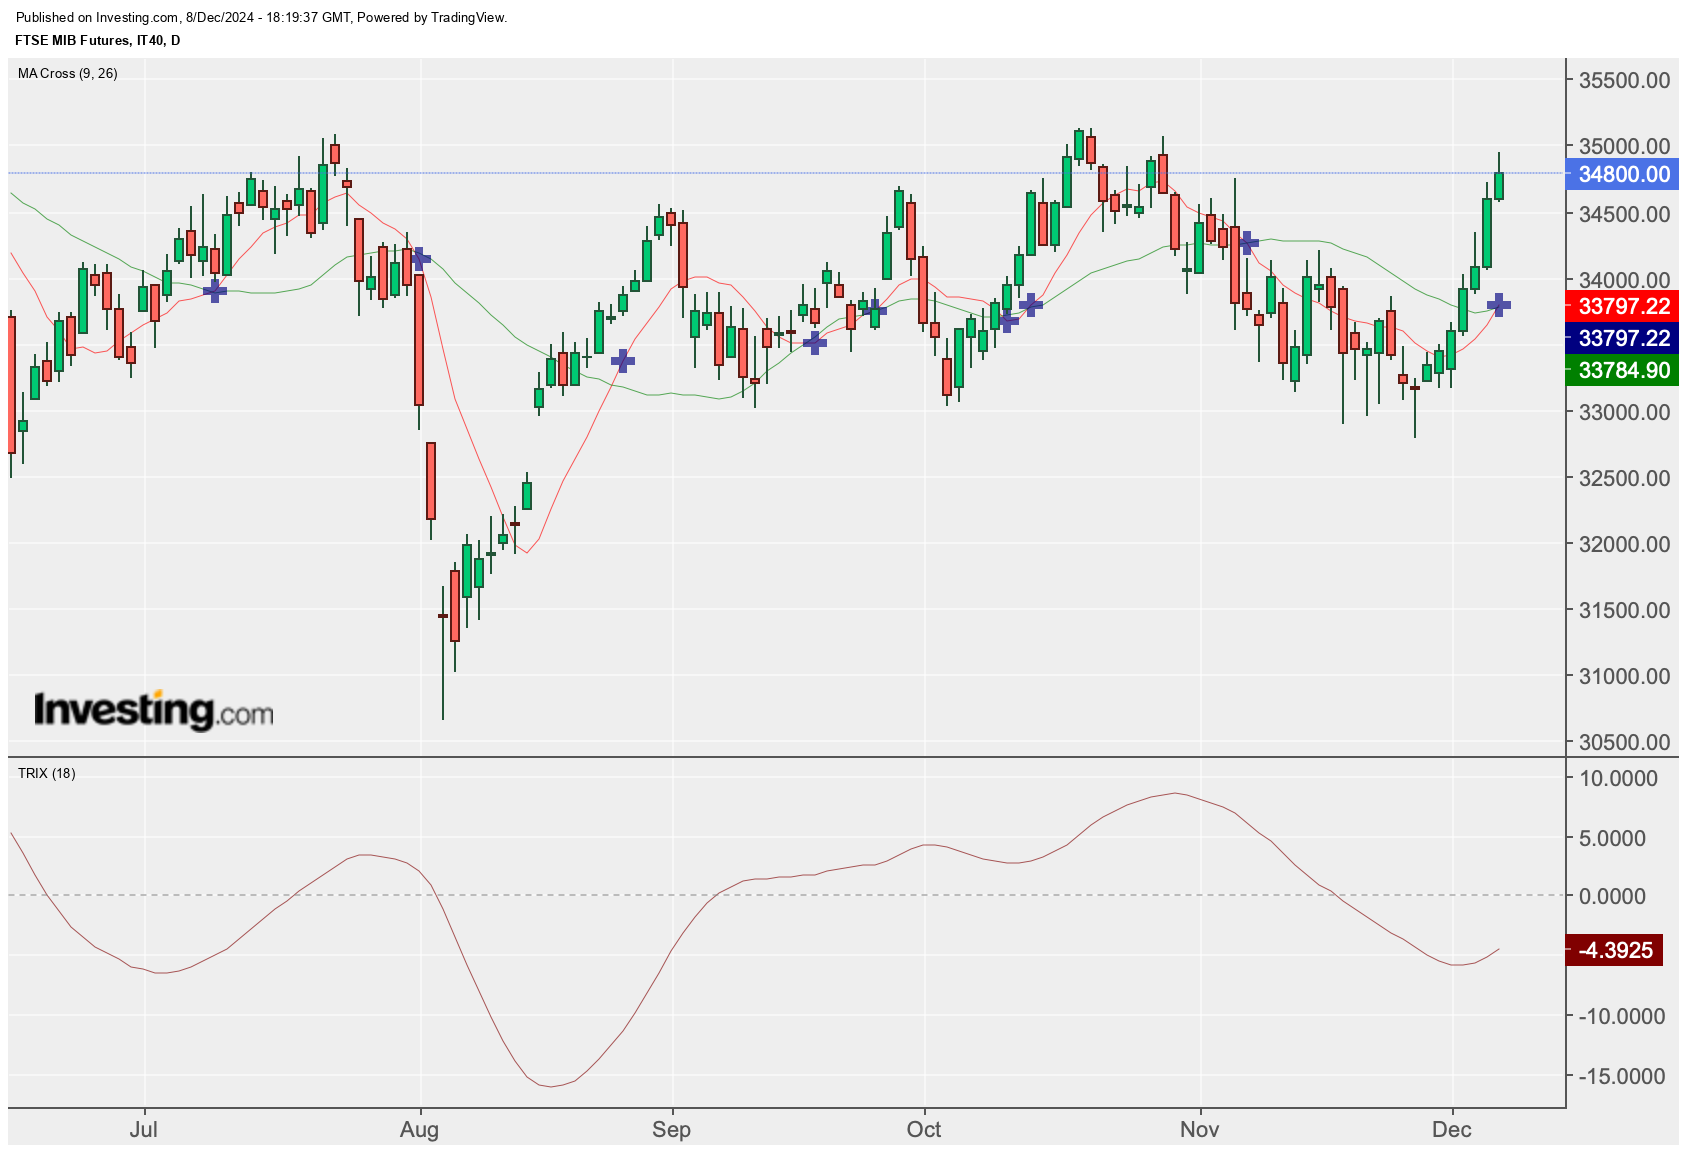Click the 0.0000 TRIX axis label
This screenshot has height=1150, width=1686.
1612,896
